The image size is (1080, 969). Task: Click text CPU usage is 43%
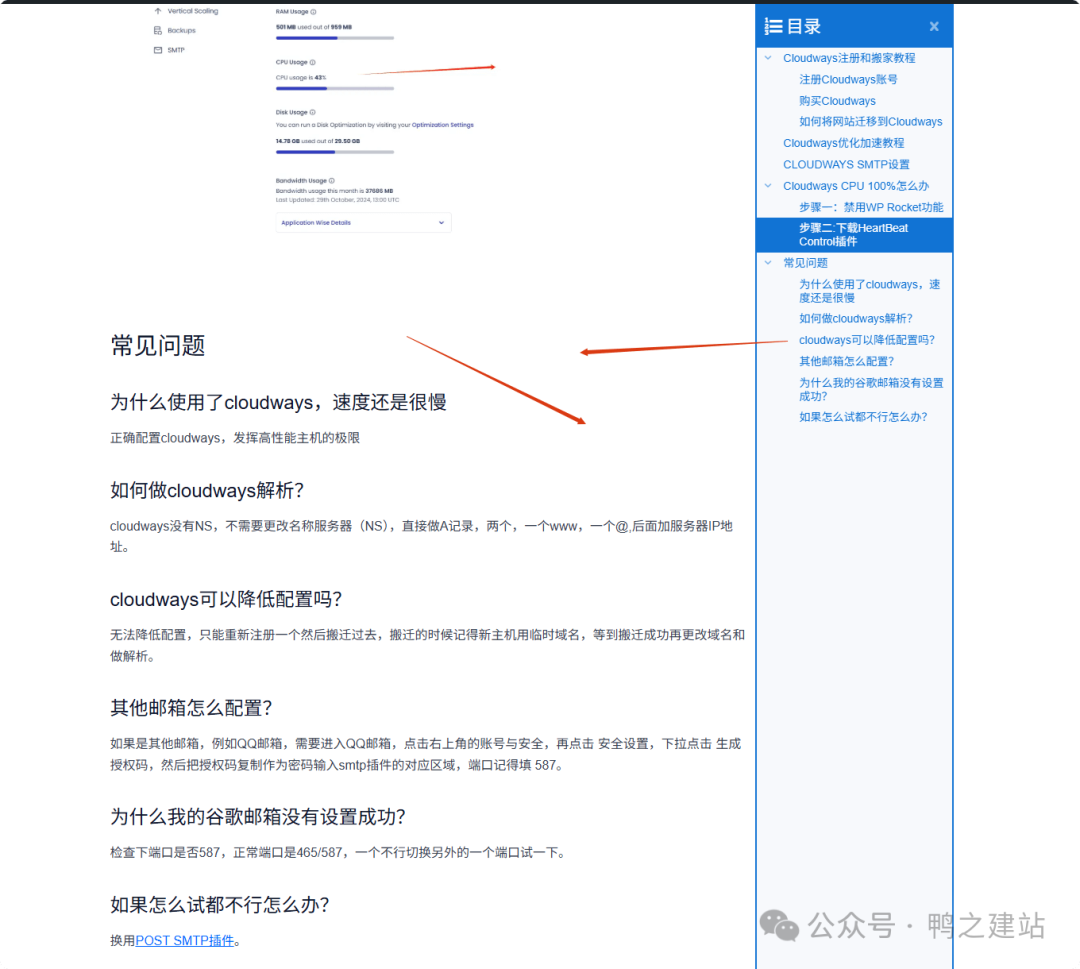coord(301,77)
